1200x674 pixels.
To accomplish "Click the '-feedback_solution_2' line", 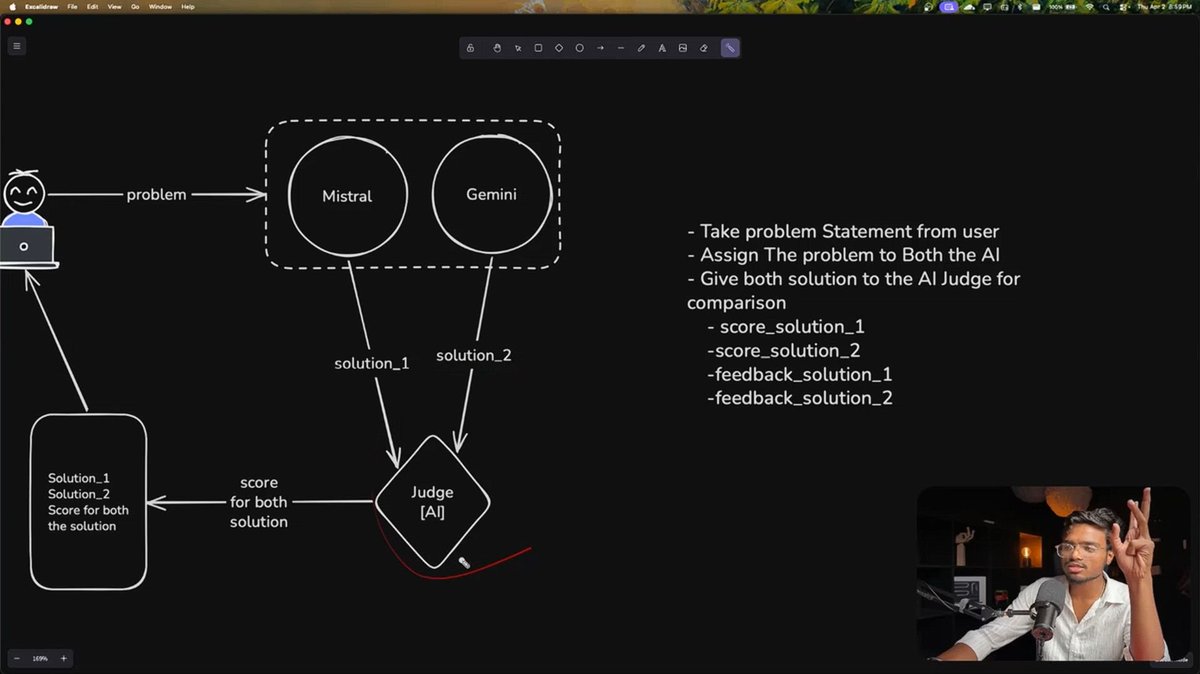I will pyautogui.click(x=799, y=398).
